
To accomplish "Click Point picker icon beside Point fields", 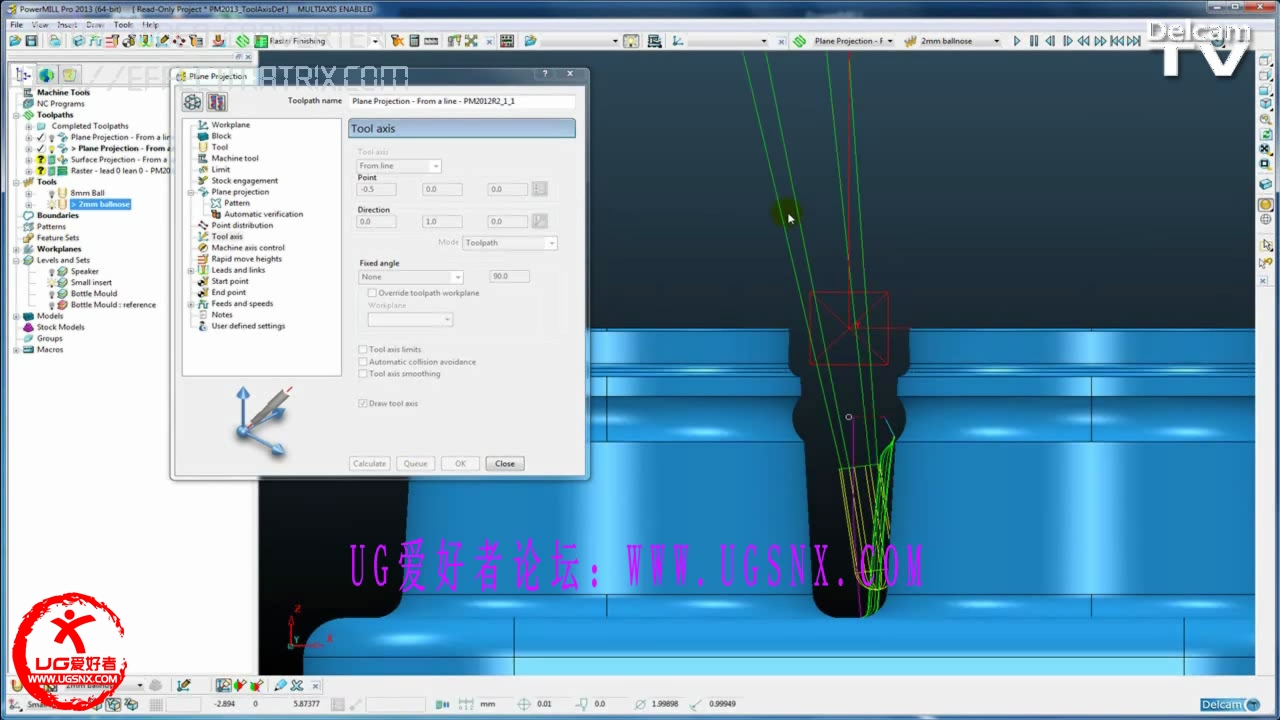I will click(x=540, y=188).
